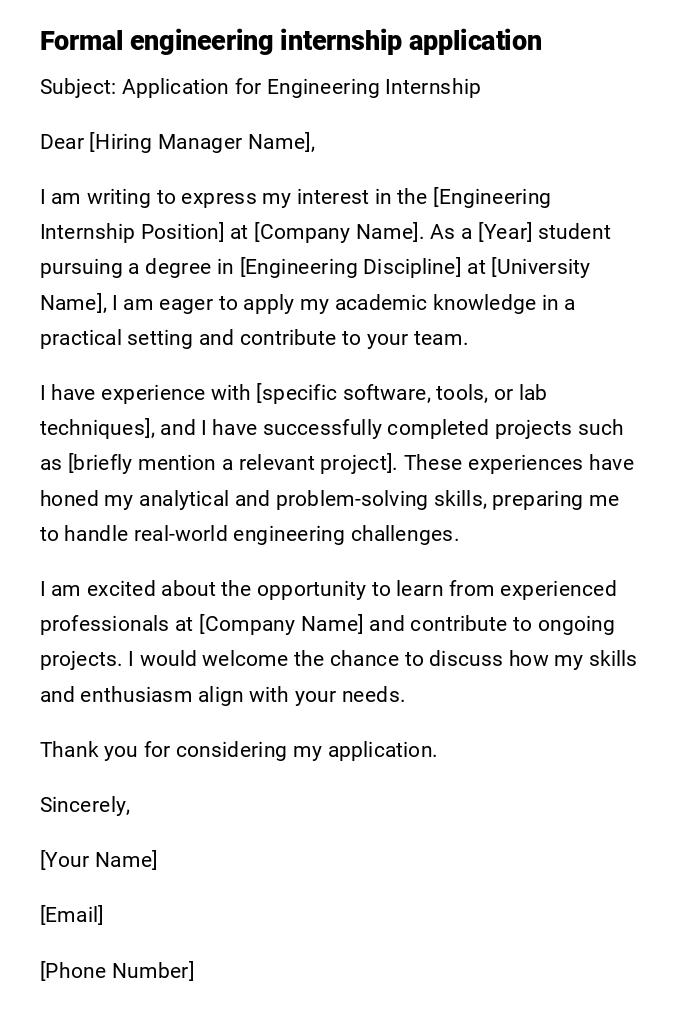This screenshot has height=1033, width=700.
Task: Select the [briefly mention a relevant project] placeholder
Action: pos(230,463)
